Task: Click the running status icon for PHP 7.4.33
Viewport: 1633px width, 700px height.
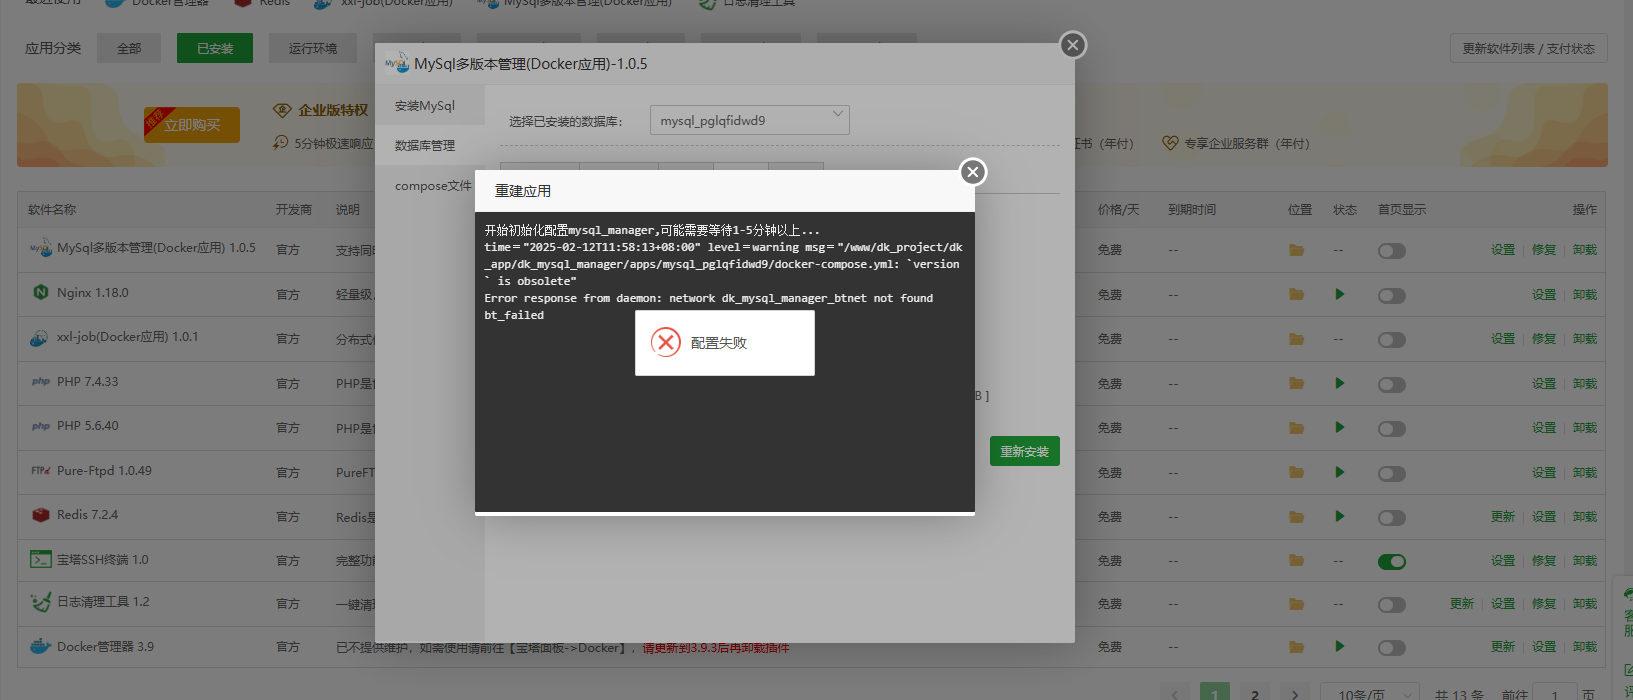Action: click(1340, 383)
